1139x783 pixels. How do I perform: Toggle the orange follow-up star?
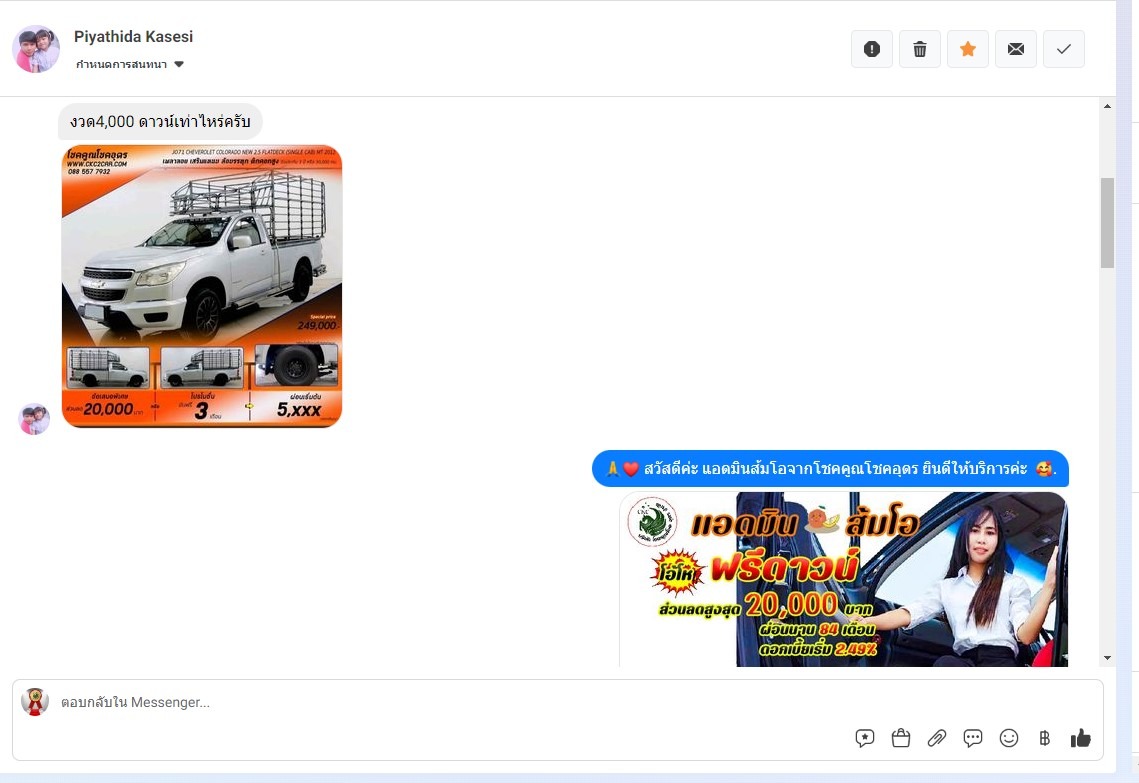968,49
